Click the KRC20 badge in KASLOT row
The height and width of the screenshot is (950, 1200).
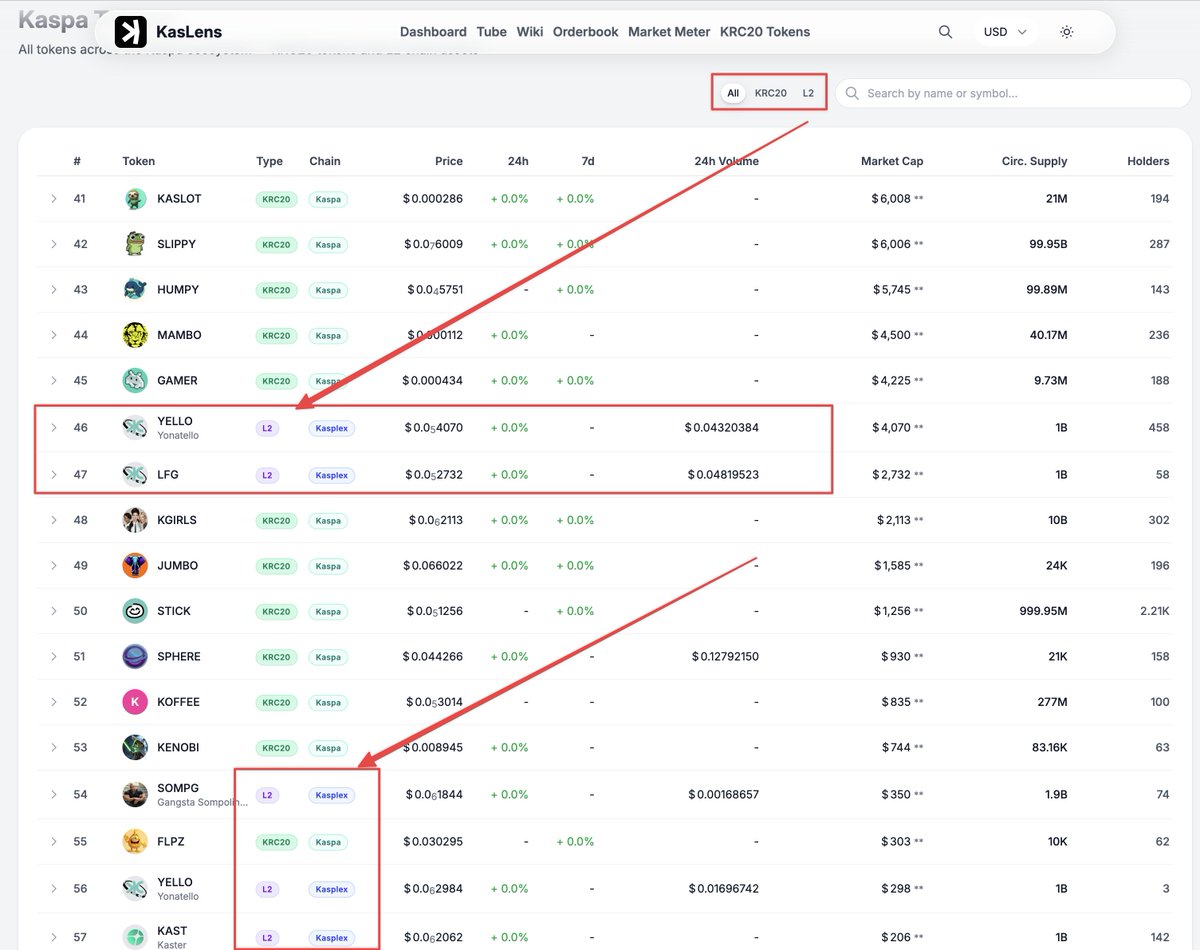click(x=276, y=199)
